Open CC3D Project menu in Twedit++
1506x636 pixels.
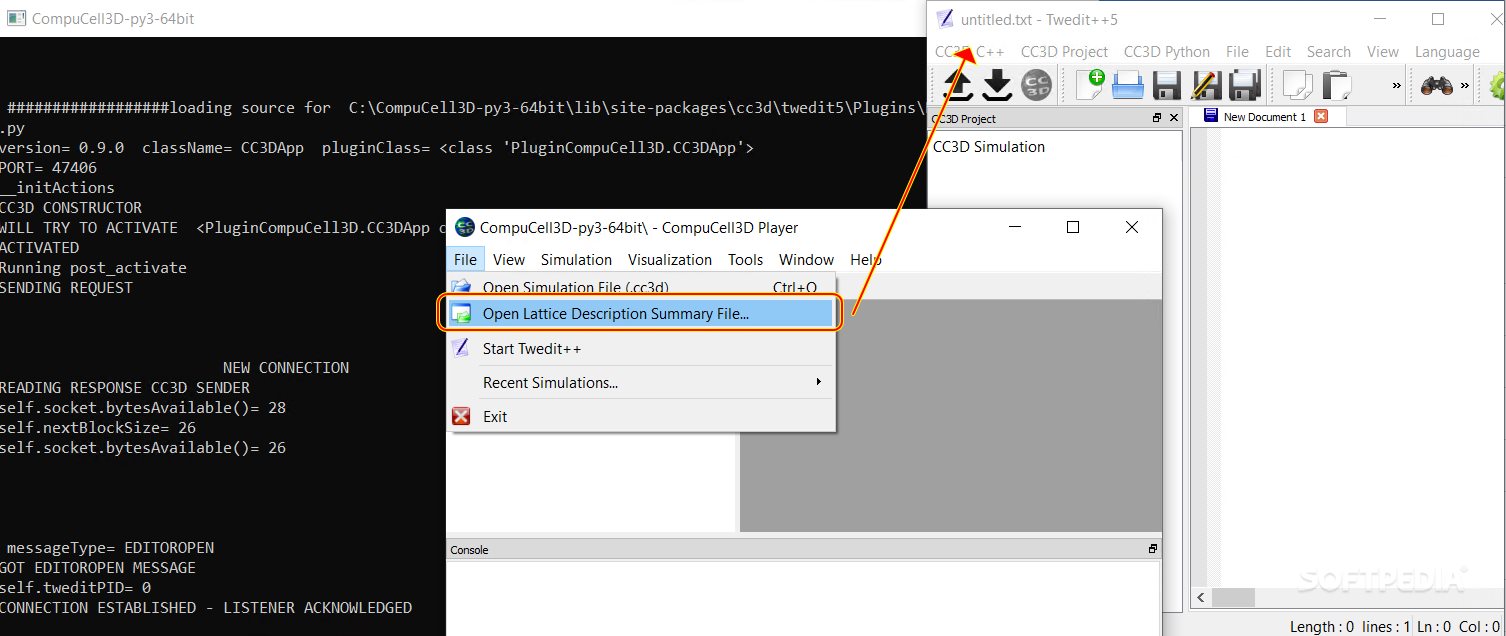coord(1064,51)
